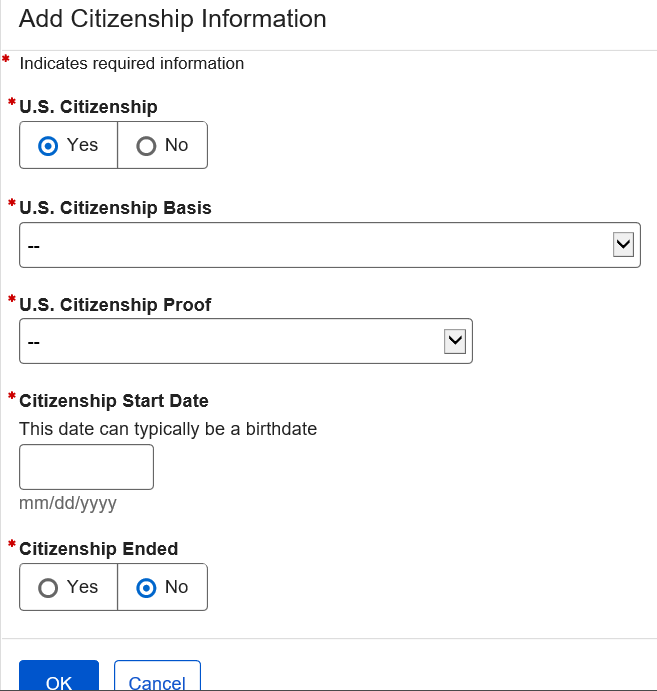
Task: Click the "Indicates required information" note
Action: [x=132, y=64]
